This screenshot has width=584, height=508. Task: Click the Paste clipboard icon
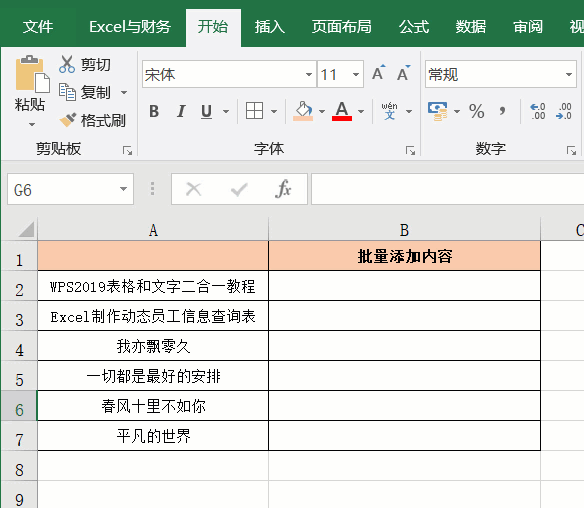pos(31,74)
